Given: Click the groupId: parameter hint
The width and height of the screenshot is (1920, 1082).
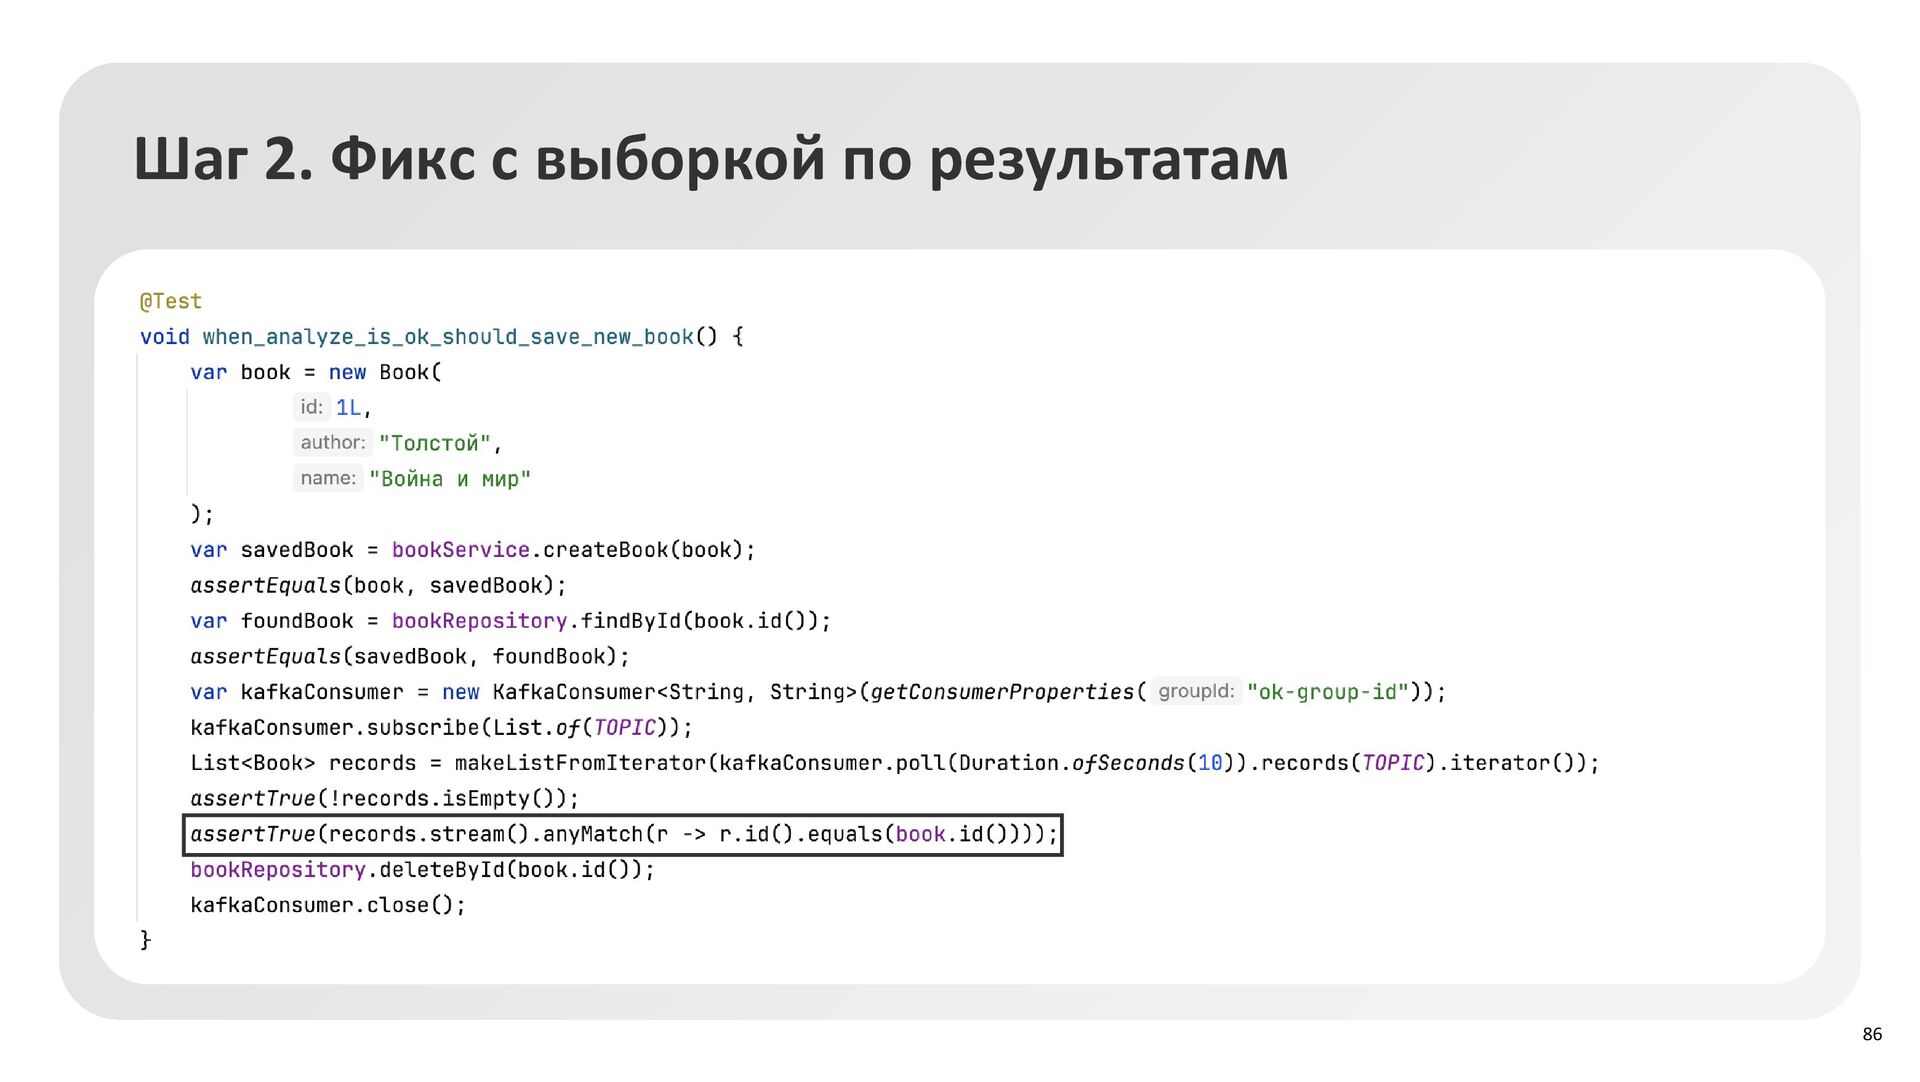Looking at the screenshot, I should click(1195, 691).
